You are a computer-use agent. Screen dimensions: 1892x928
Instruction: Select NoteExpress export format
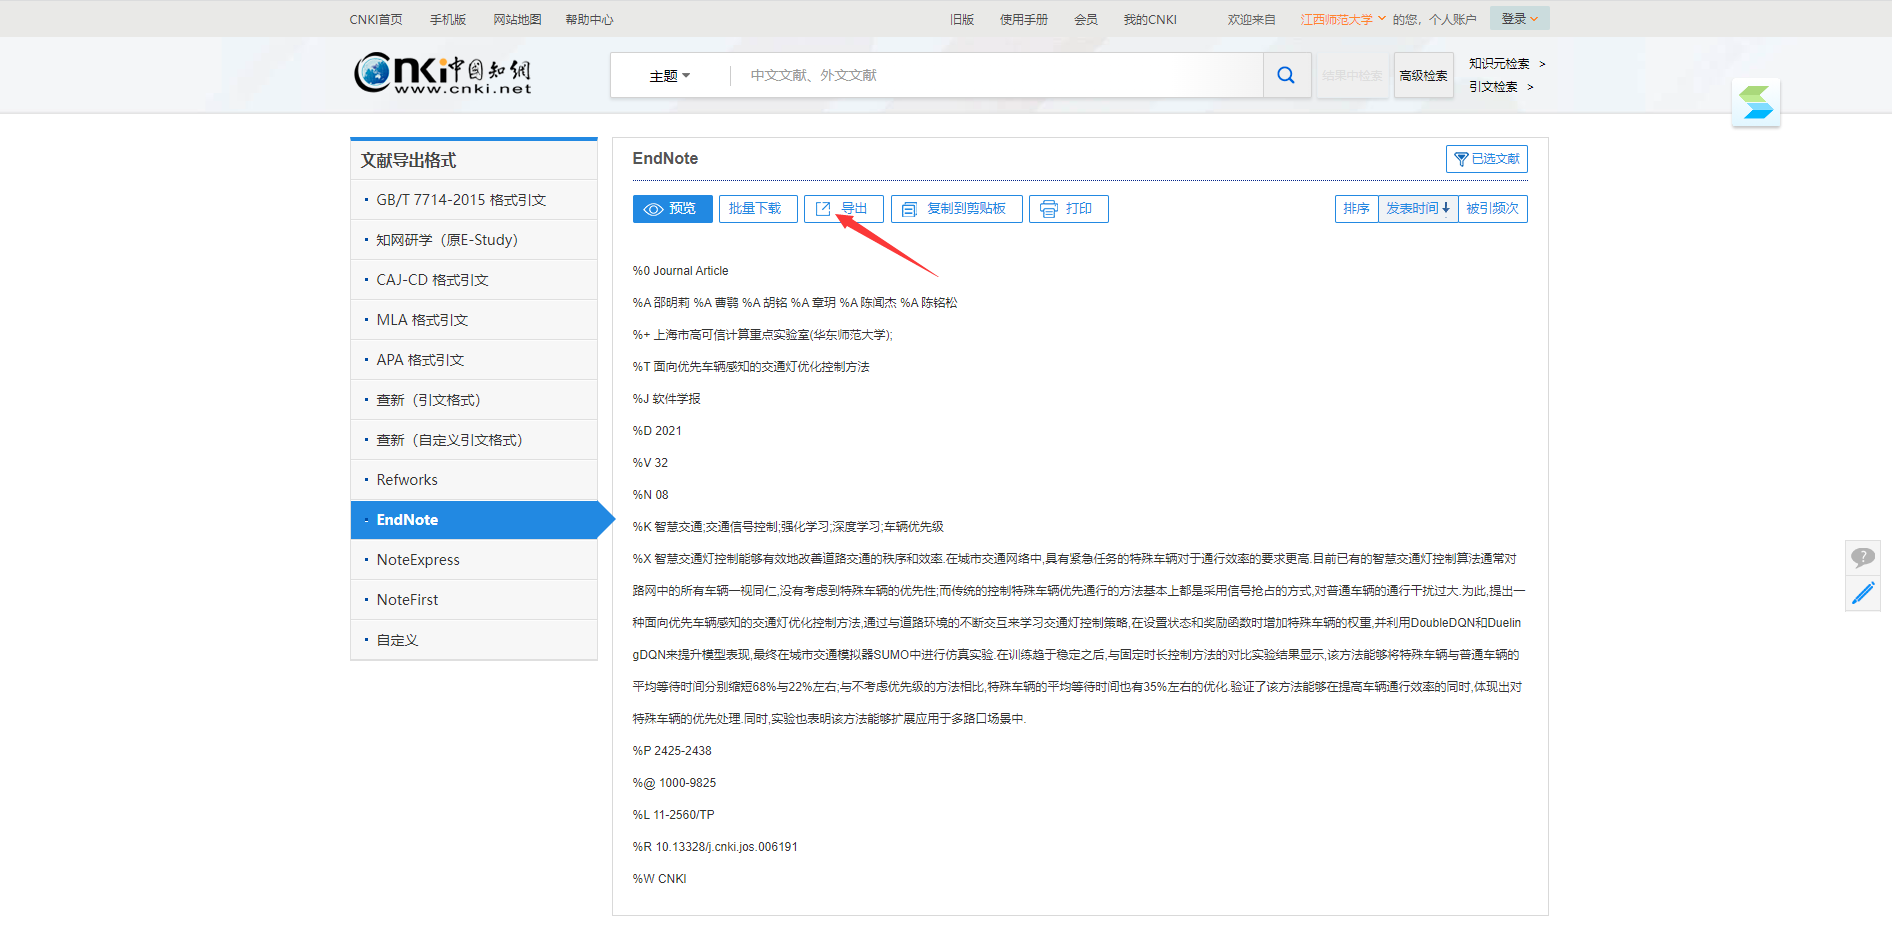474,560
